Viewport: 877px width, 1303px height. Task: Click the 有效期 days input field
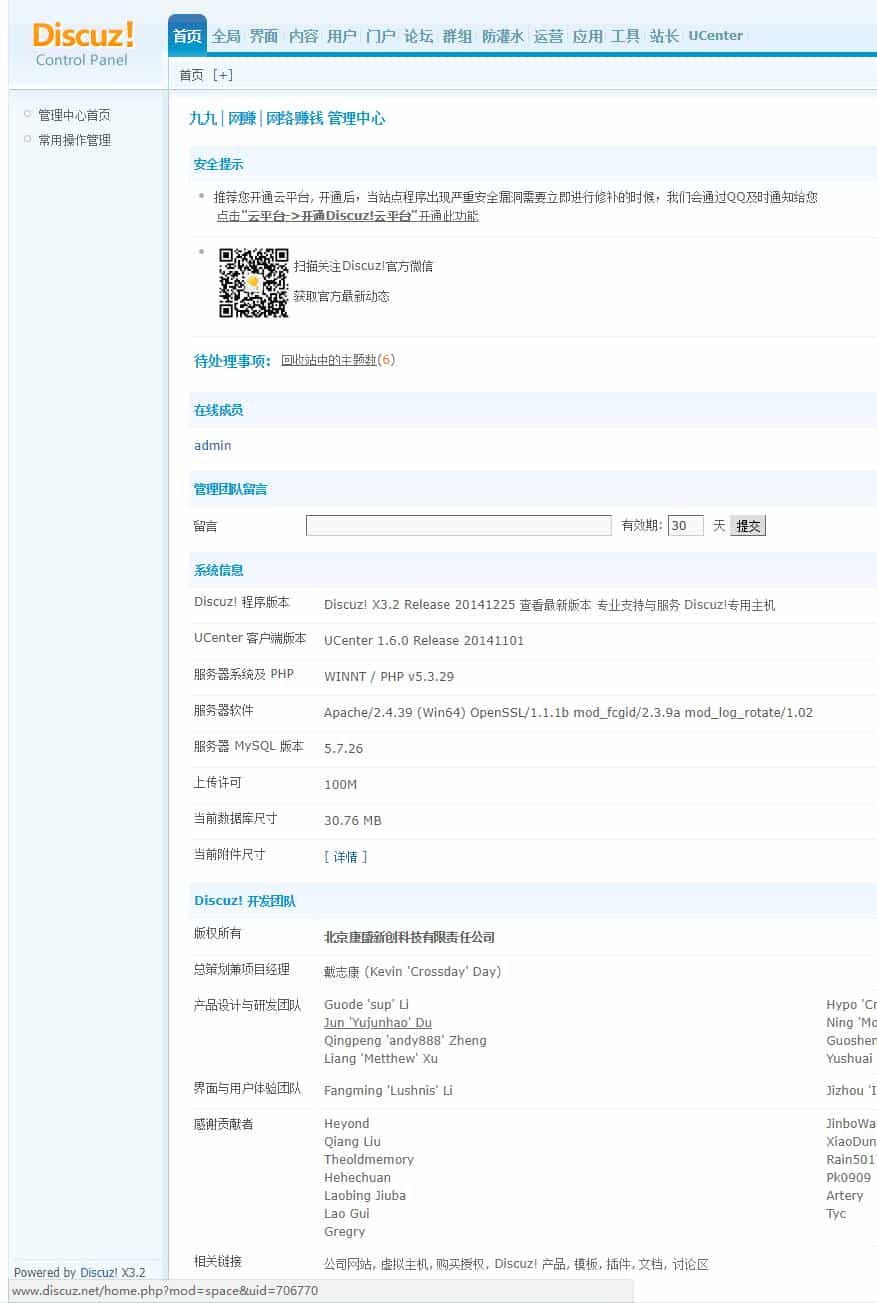click(x=686, y=526)
